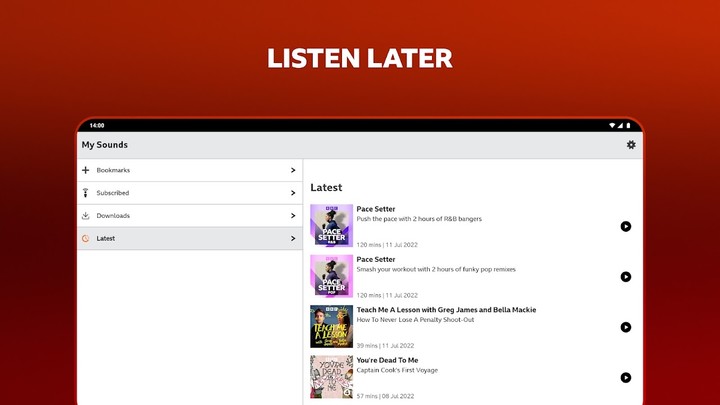Click the Downloads arrow icon

[86, 216]
